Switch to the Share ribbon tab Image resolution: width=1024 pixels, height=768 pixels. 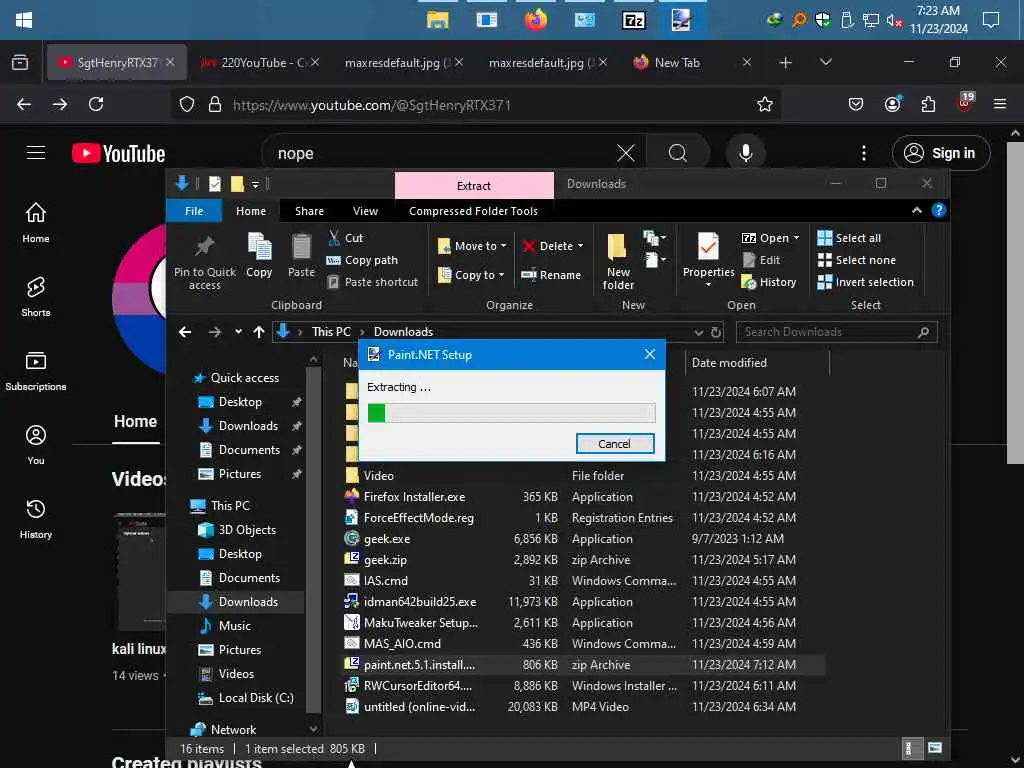click(309, 211)
